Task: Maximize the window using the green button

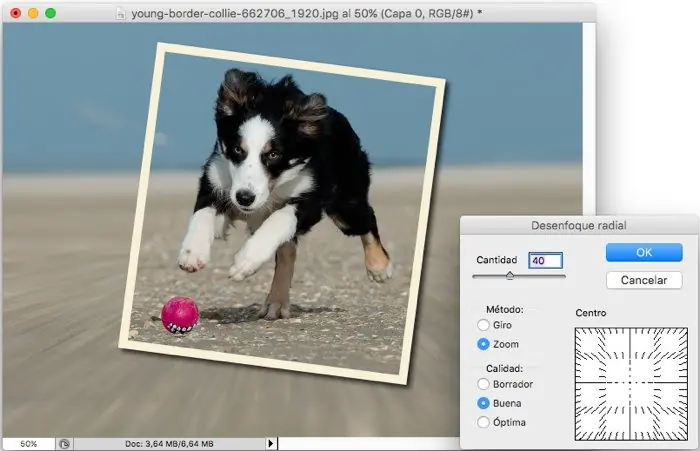Action: (50, 13)
